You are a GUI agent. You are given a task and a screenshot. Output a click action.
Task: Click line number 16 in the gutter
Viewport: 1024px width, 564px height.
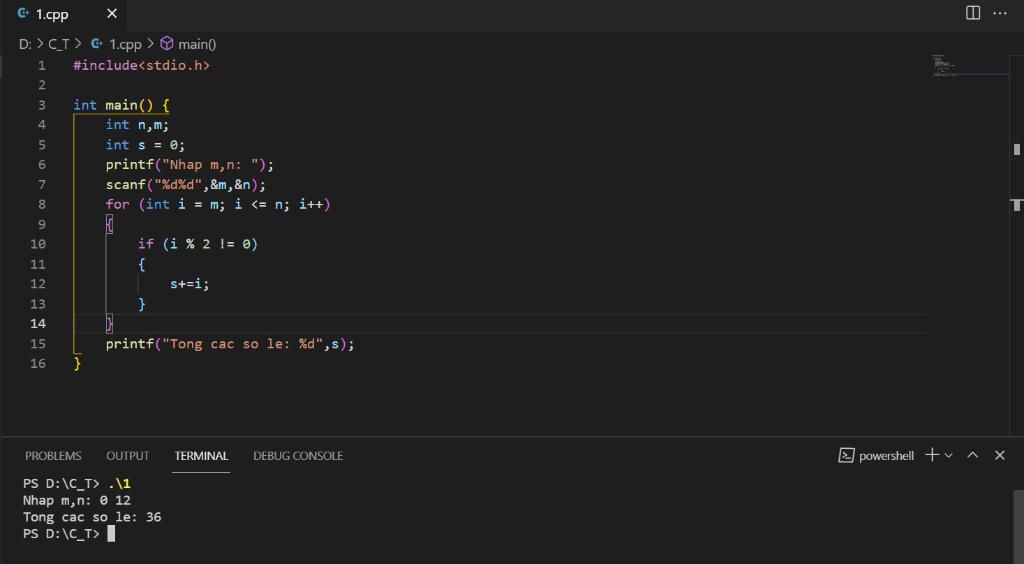[x=38, y=364]
